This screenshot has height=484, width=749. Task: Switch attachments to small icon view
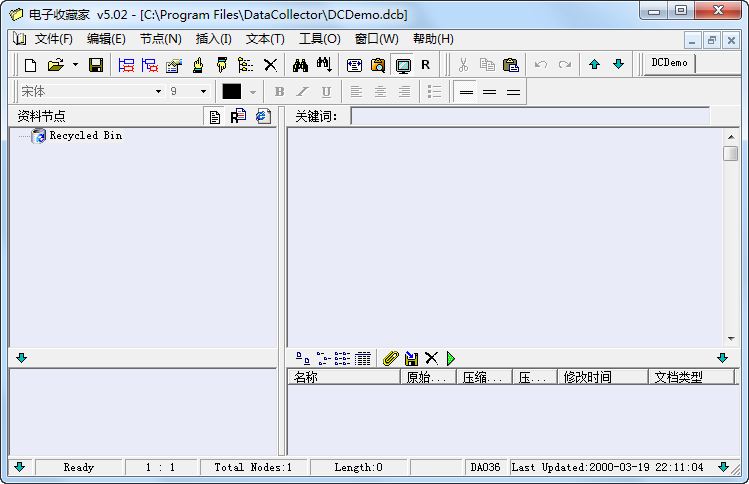[323, 358]
